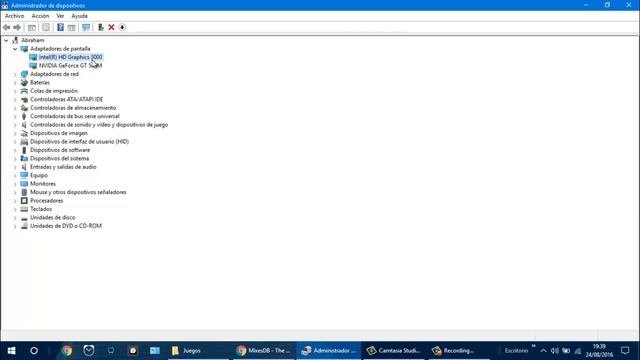
Task: Select Dispositivos de imagen row
Action: (58, 133)
